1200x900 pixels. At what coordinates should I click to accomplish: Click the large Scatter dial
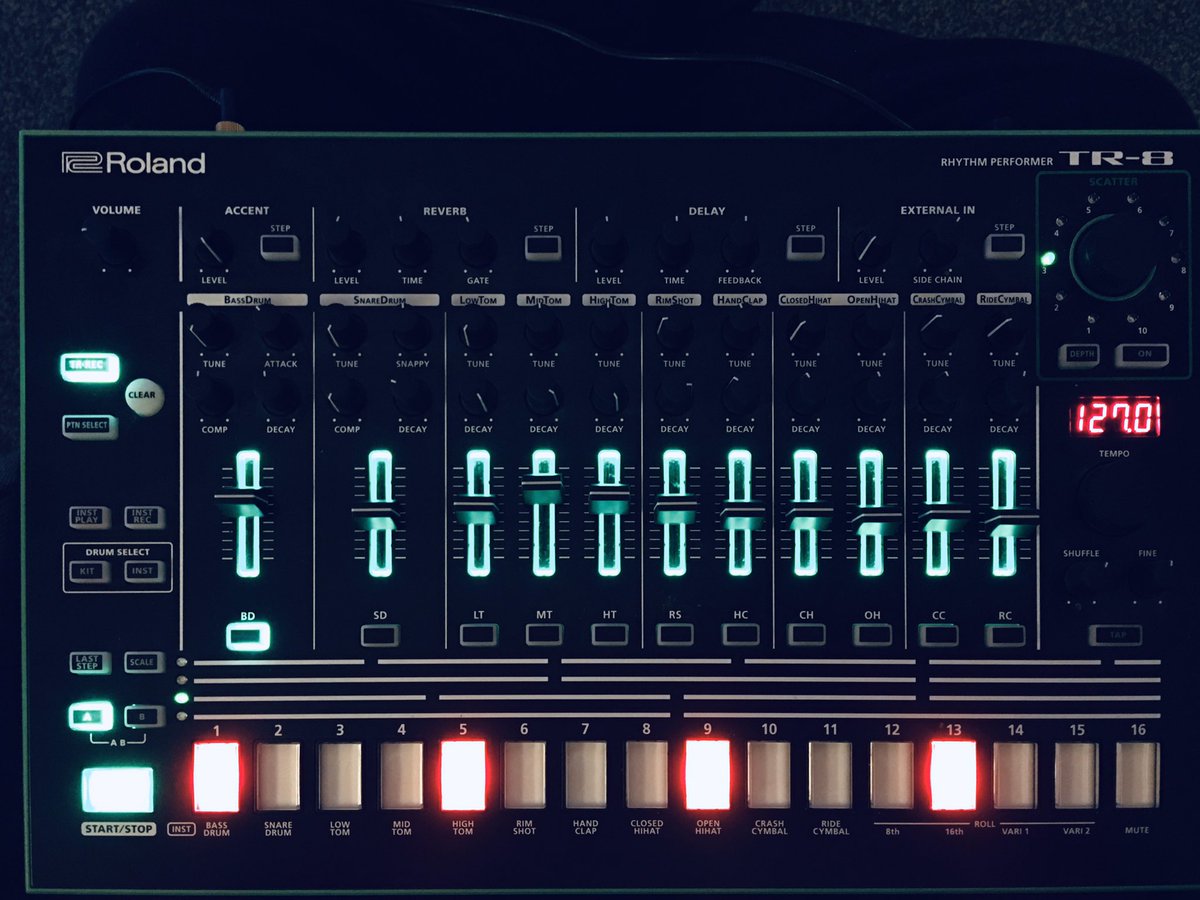click(1114, 257)
